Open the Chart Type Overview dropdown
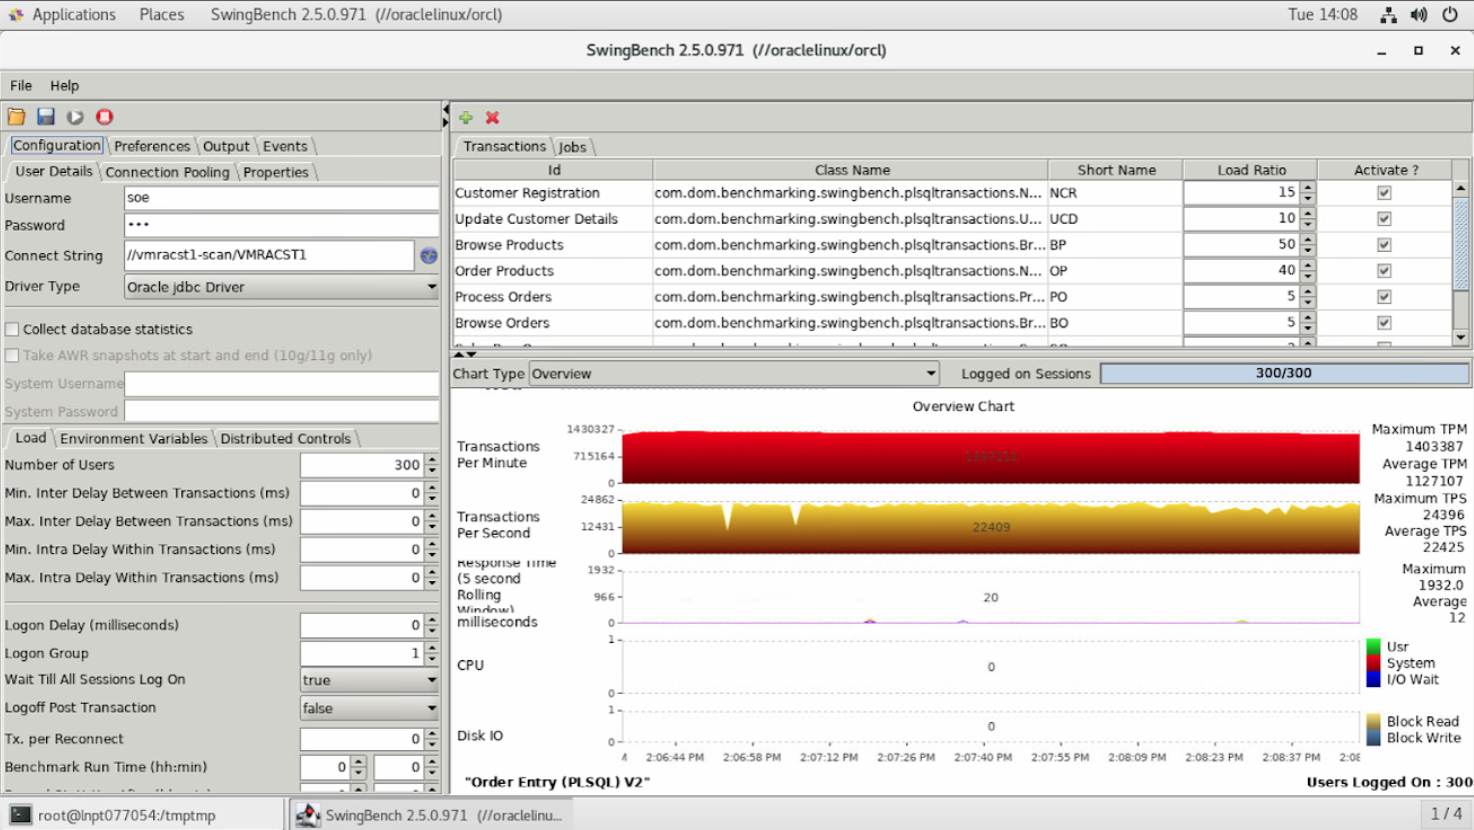Image resolution: width=1474 pixels, height=830 pixels. (x=733, y=374)
